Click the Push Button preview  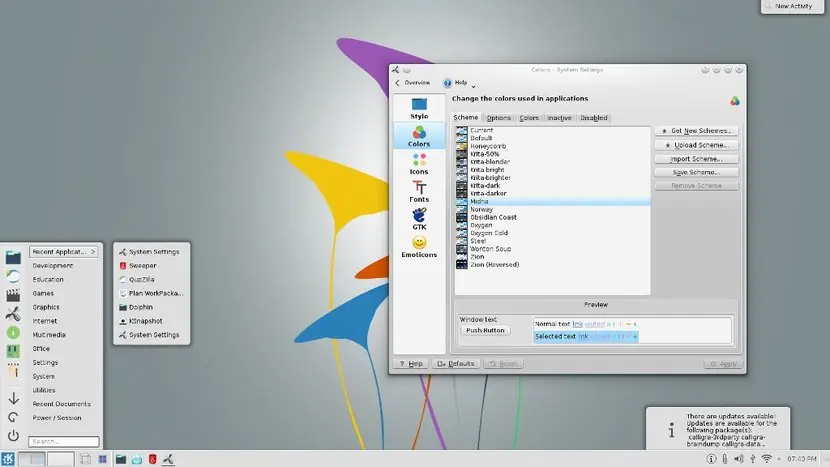pos(485,330)
